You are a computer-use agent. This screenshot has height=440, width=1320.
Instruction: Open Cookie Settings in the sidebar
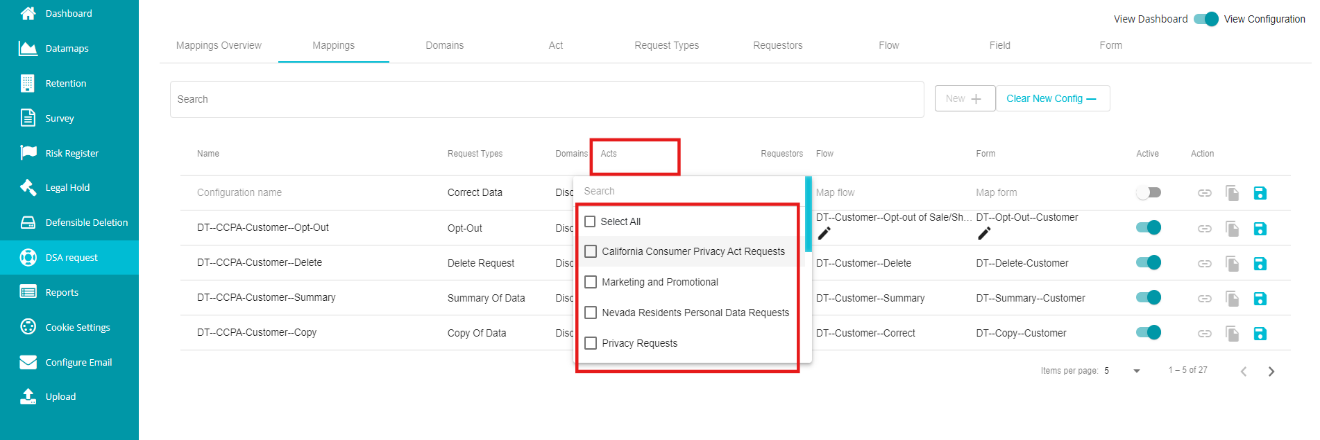[x=69, y=327]
